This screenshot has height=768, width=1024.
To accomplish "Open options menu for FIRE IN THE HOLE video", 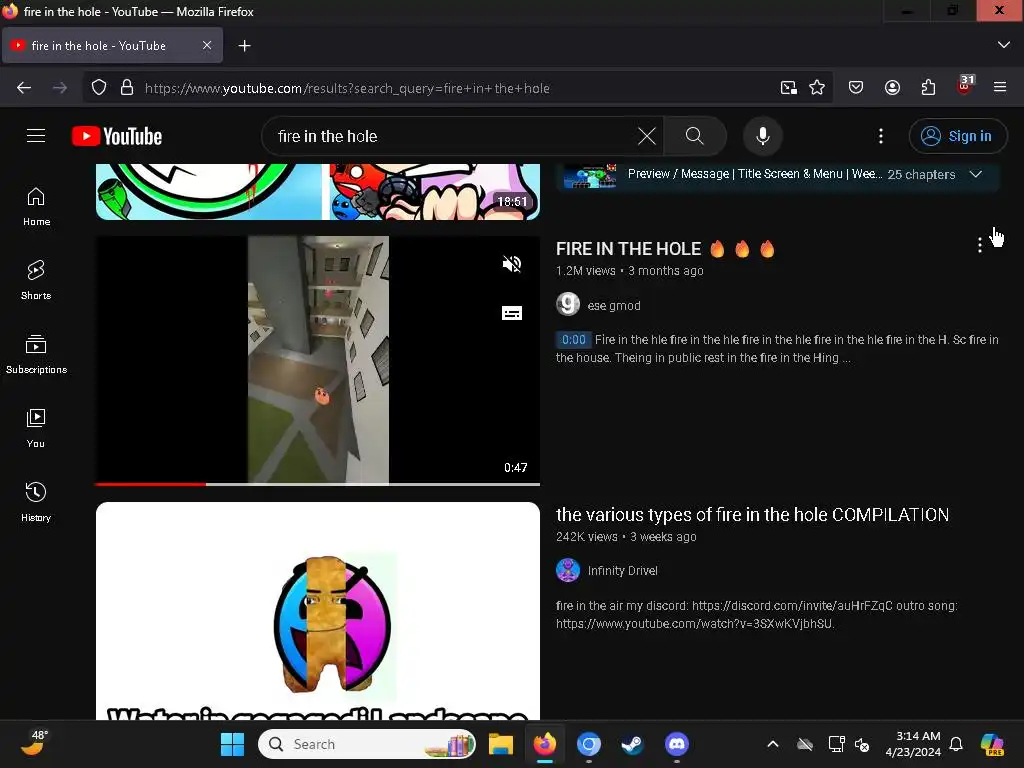I will point(979,246).
